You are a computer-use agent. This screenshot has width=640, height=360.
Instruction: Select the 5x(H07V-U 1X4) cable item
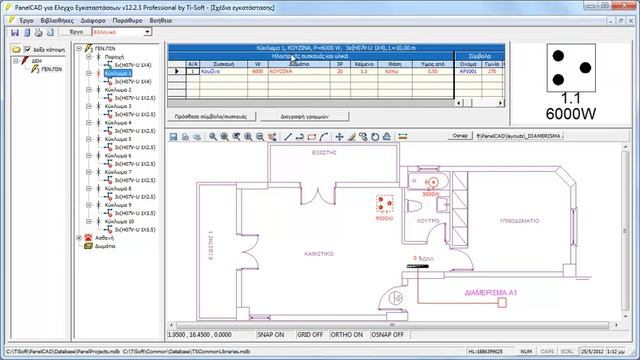pyautogui.click(x=133, y=65)
